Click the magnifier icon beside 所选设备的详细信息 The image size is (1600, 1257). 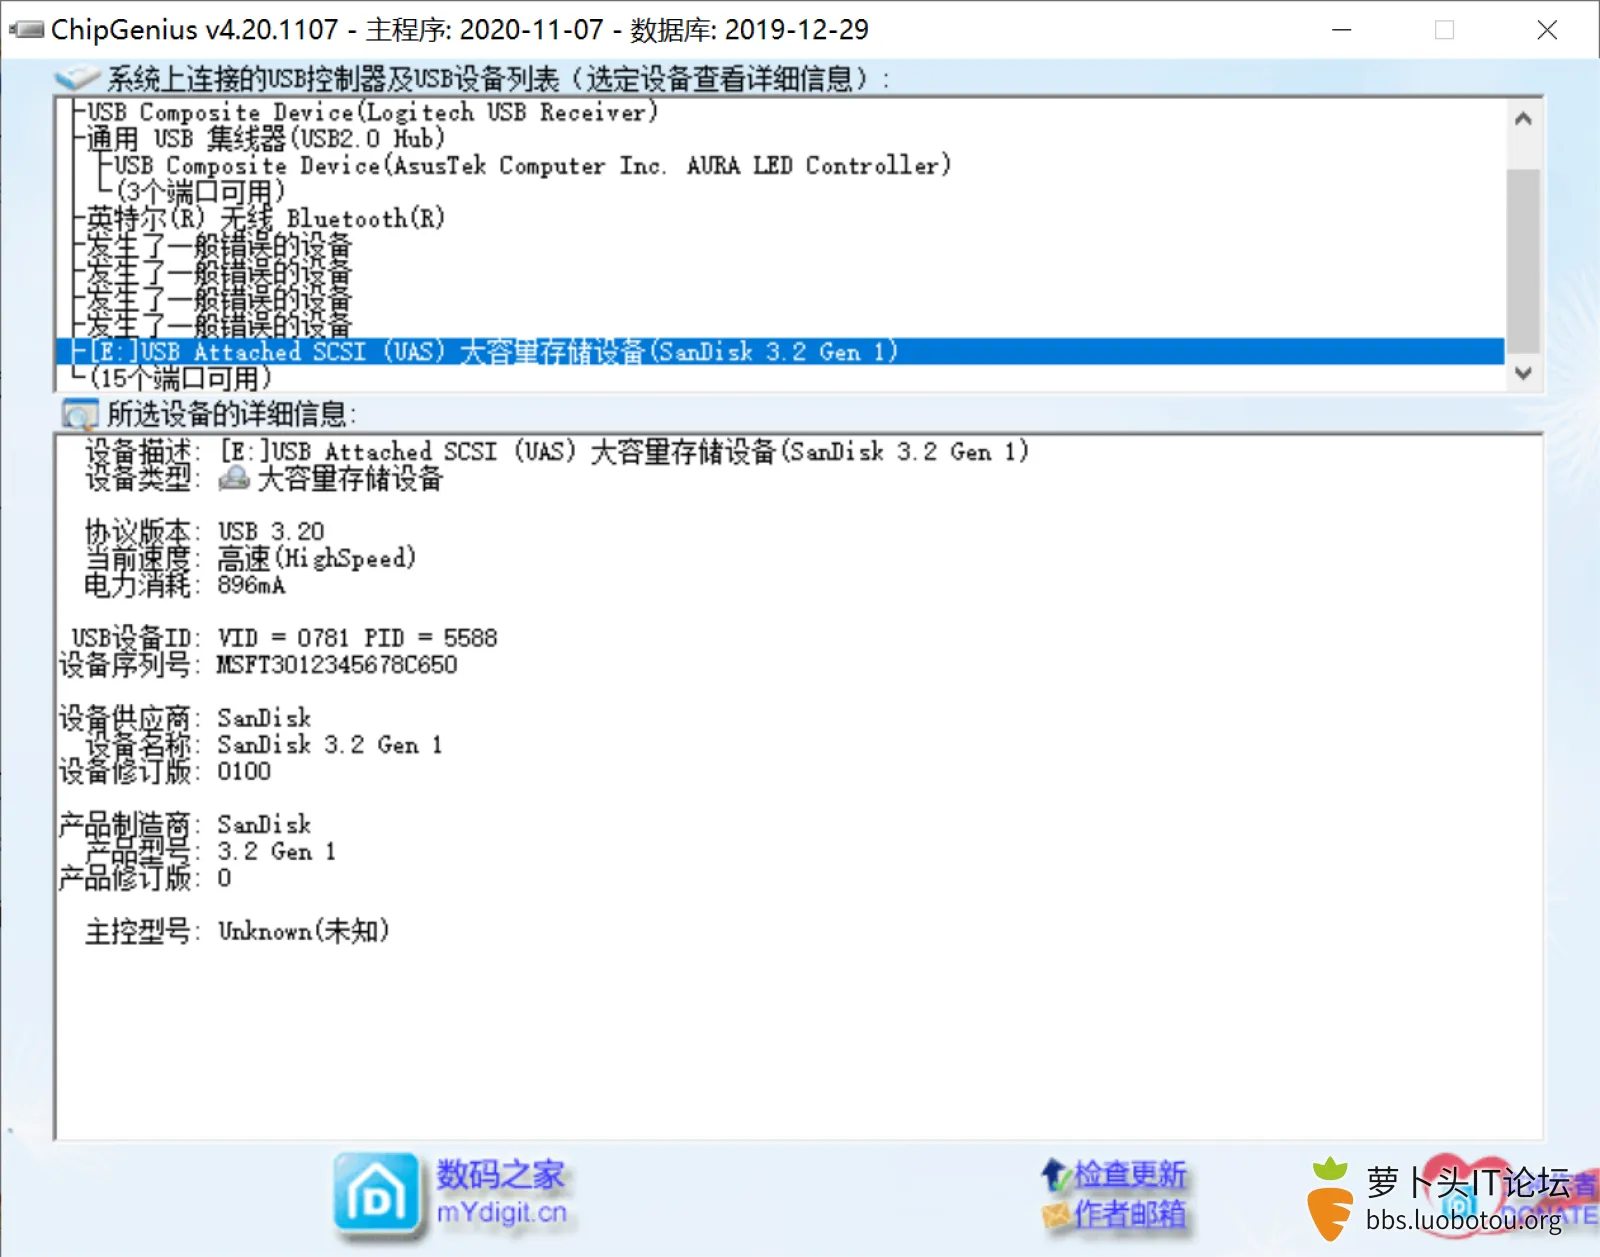tap(80, 414)
